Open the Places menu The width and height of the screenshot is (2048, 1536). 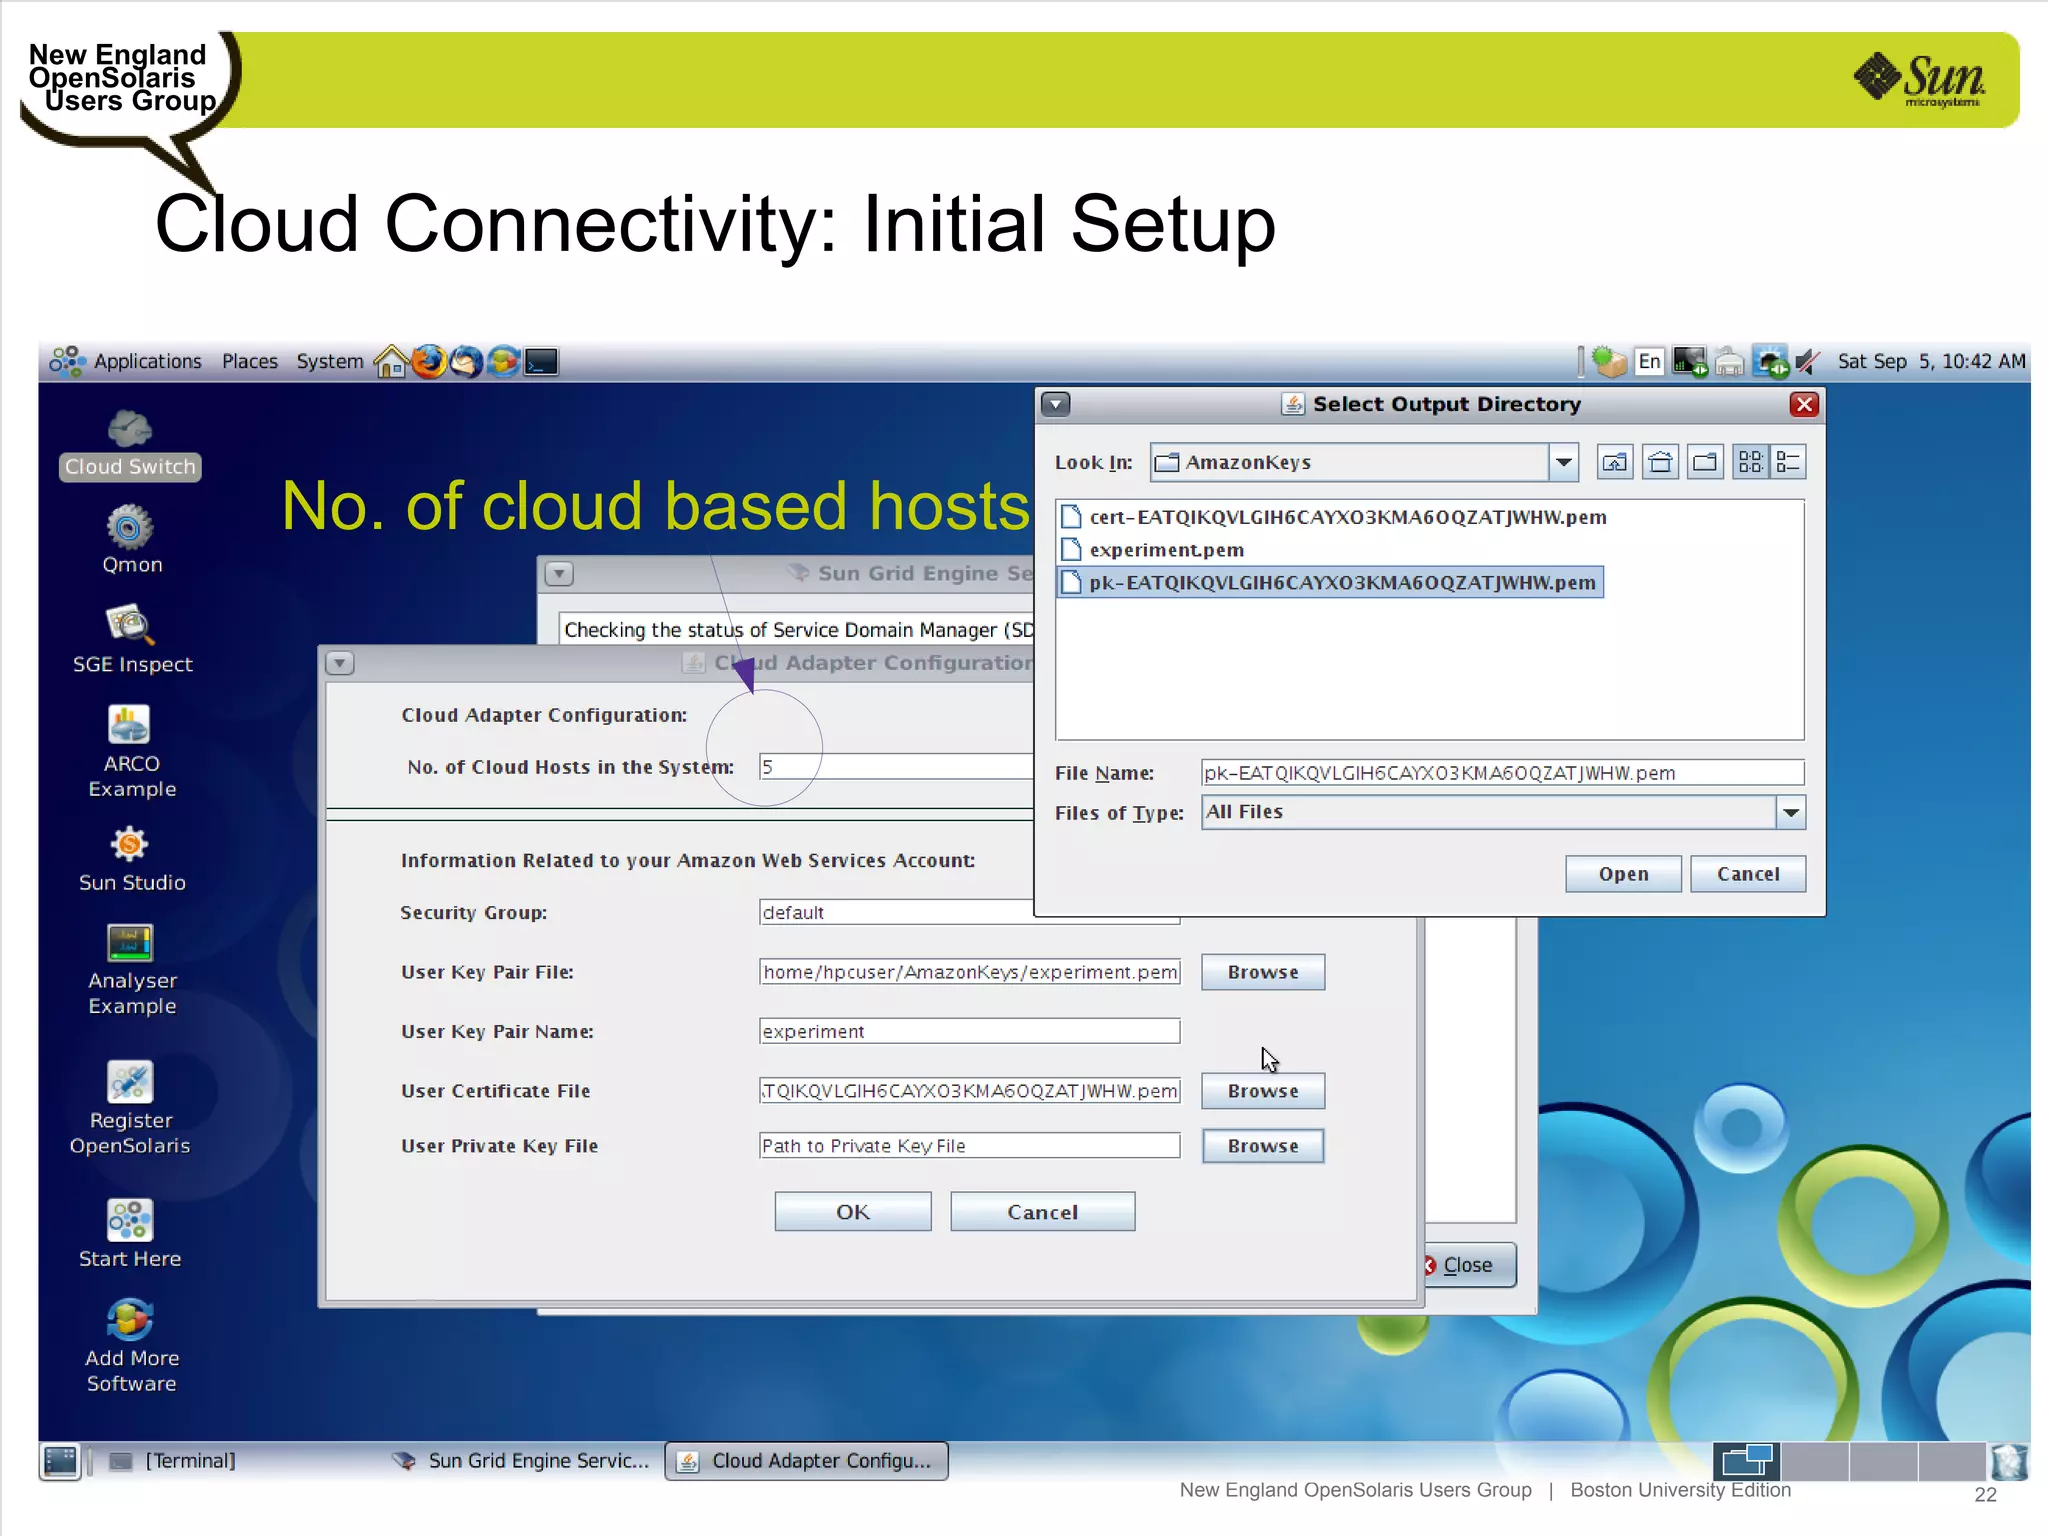pyautogui.click(x=250, y=361)
